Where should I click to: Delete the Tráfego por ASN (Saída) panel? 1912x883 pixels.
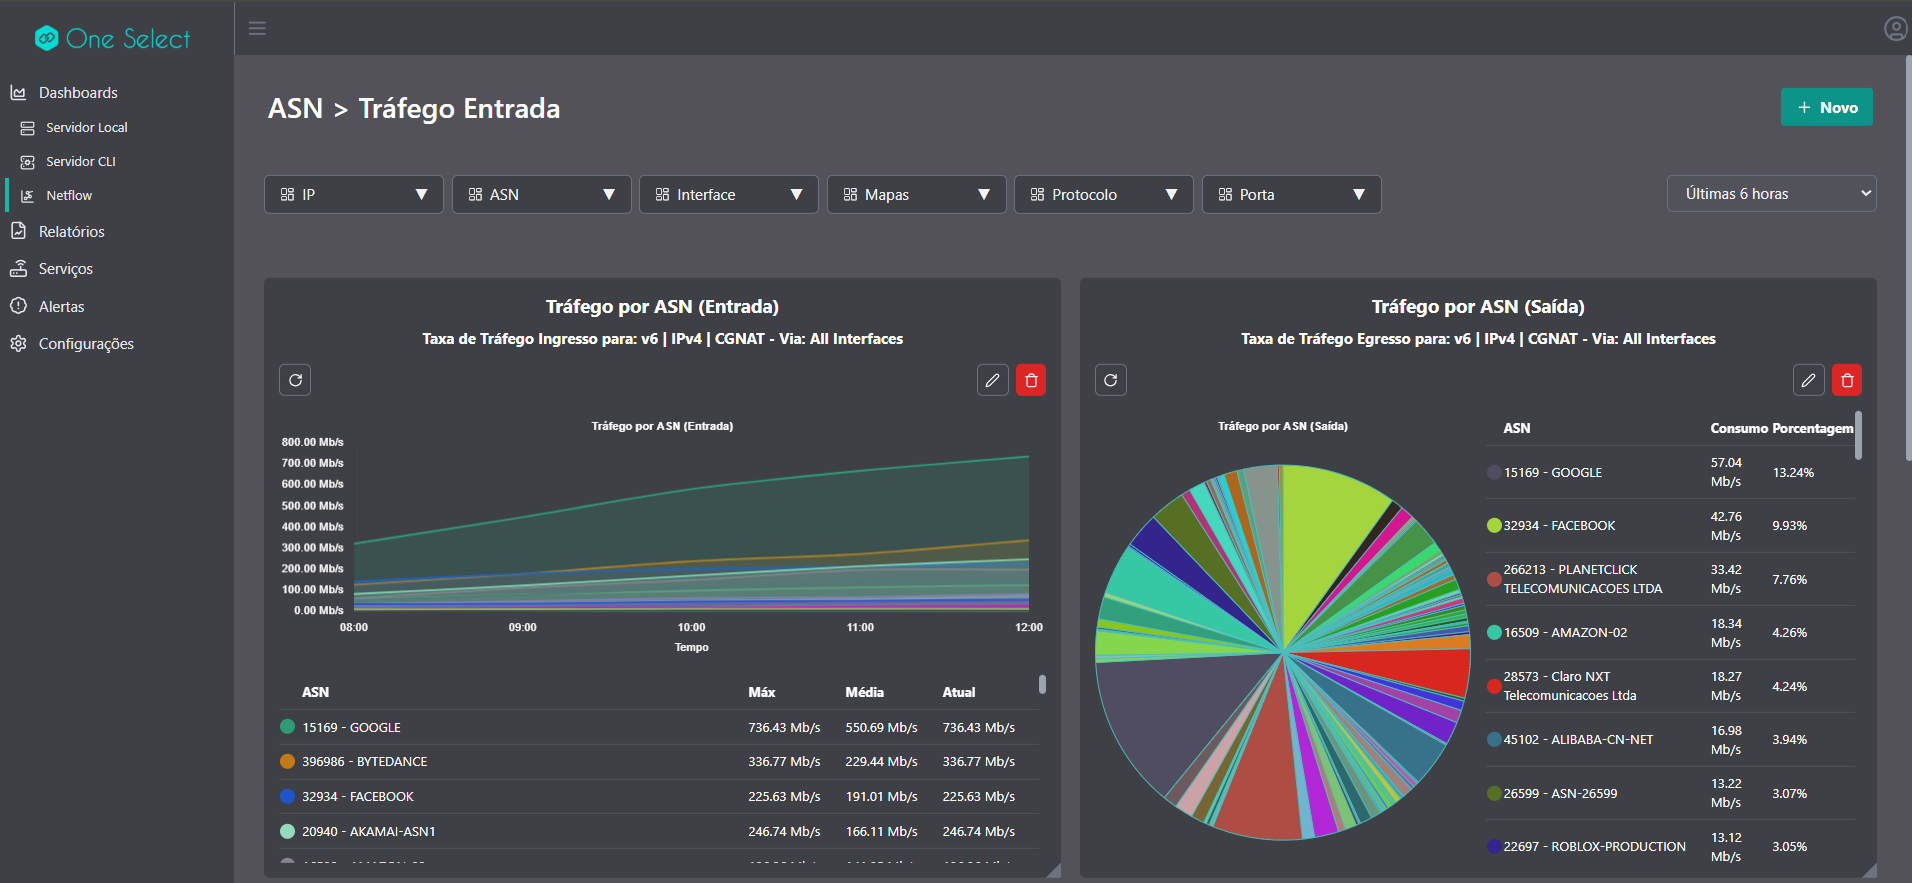(x=1847, y=380)
